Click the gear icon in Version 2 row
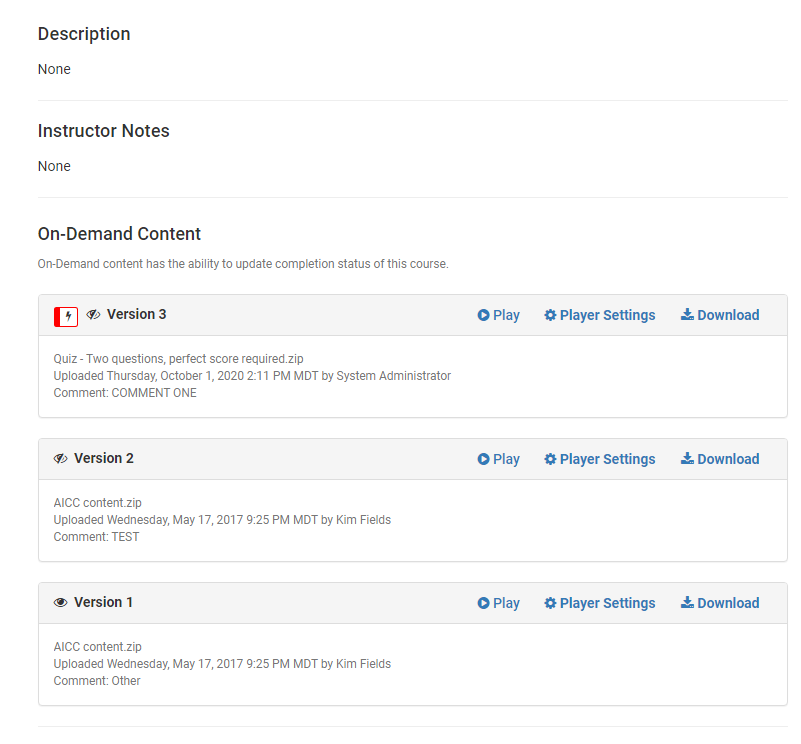Viewport: 801px width, 744px height. [550, 459]
